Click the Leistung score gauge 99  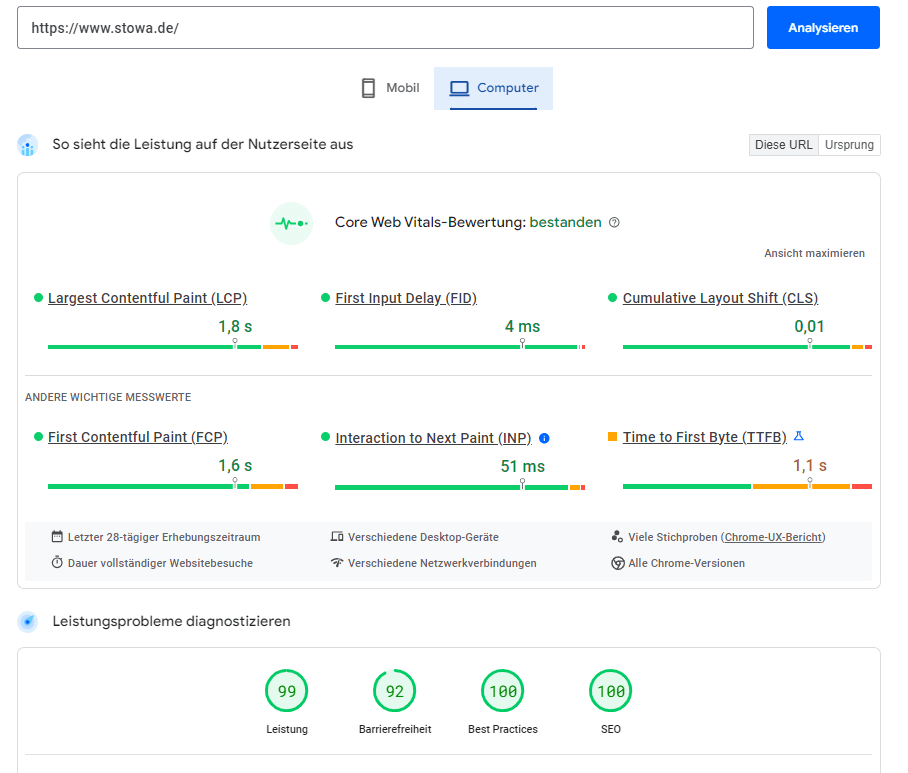click(x=287, y=691)
